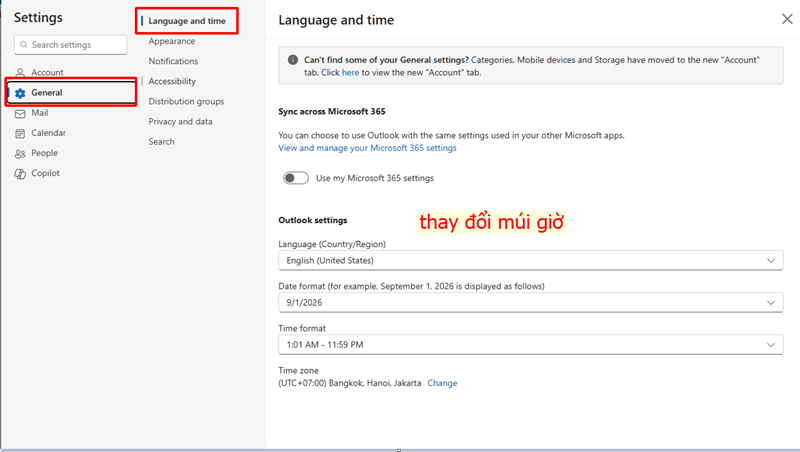Click the search magnifier icon in Settings
The width and height of the screenshot is (800, 452).
pos(24,45)
